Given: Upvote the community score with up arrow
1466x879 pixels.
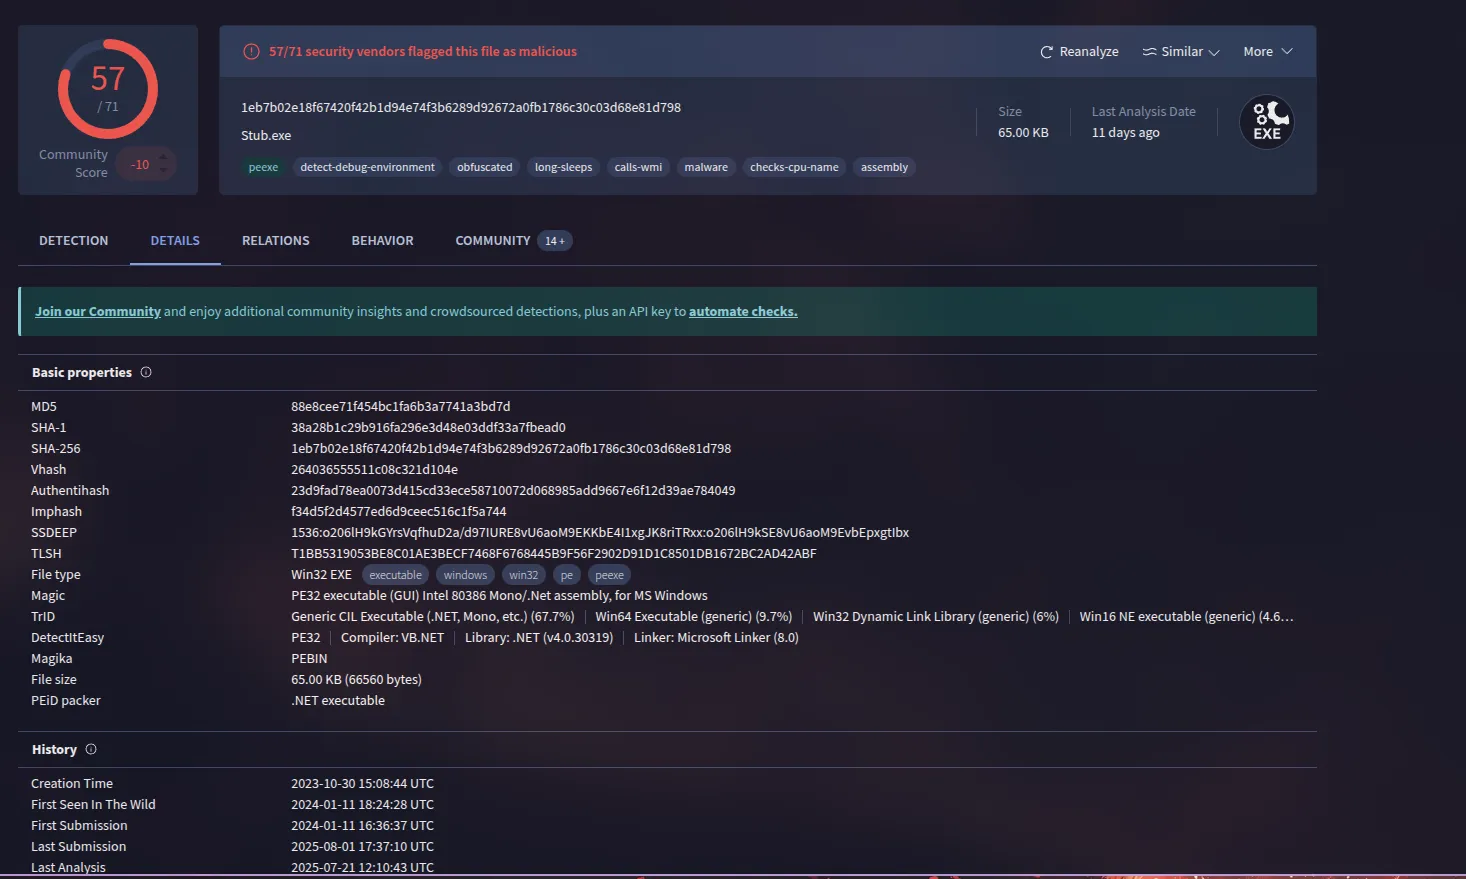Looking at the screenshot, I should pyautogui.click(x=164, y=155).
